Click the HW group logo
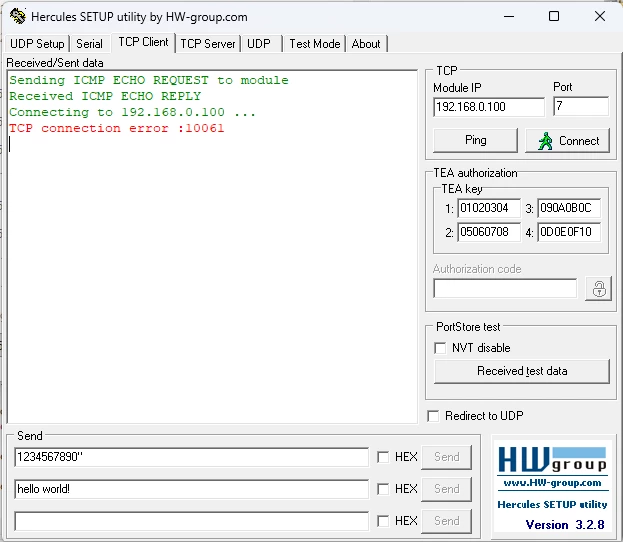Viewport: 623px width, 542px height. pyautogui.click(x=552, y=460)
